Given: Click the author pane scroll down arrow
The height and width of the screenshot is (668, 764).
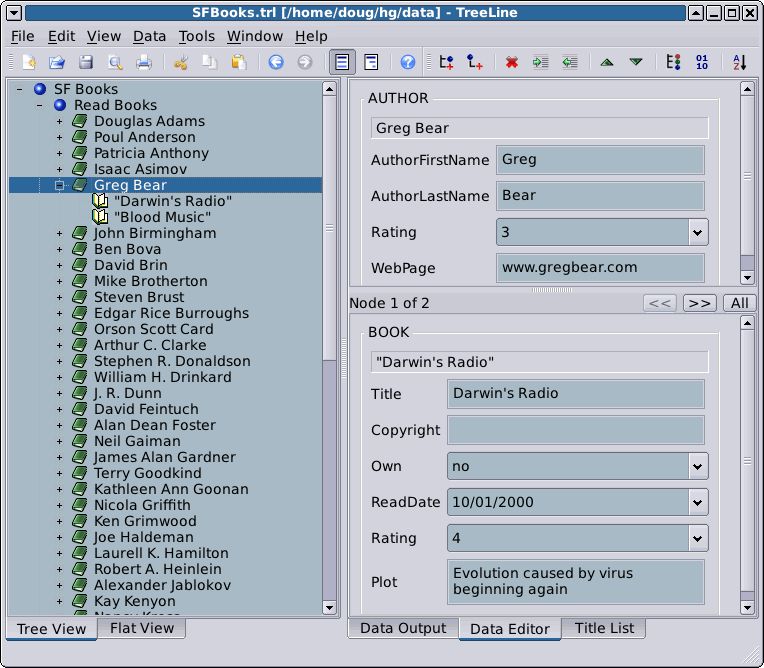Looking at the screenshot, I should click(x=747, y=278).
